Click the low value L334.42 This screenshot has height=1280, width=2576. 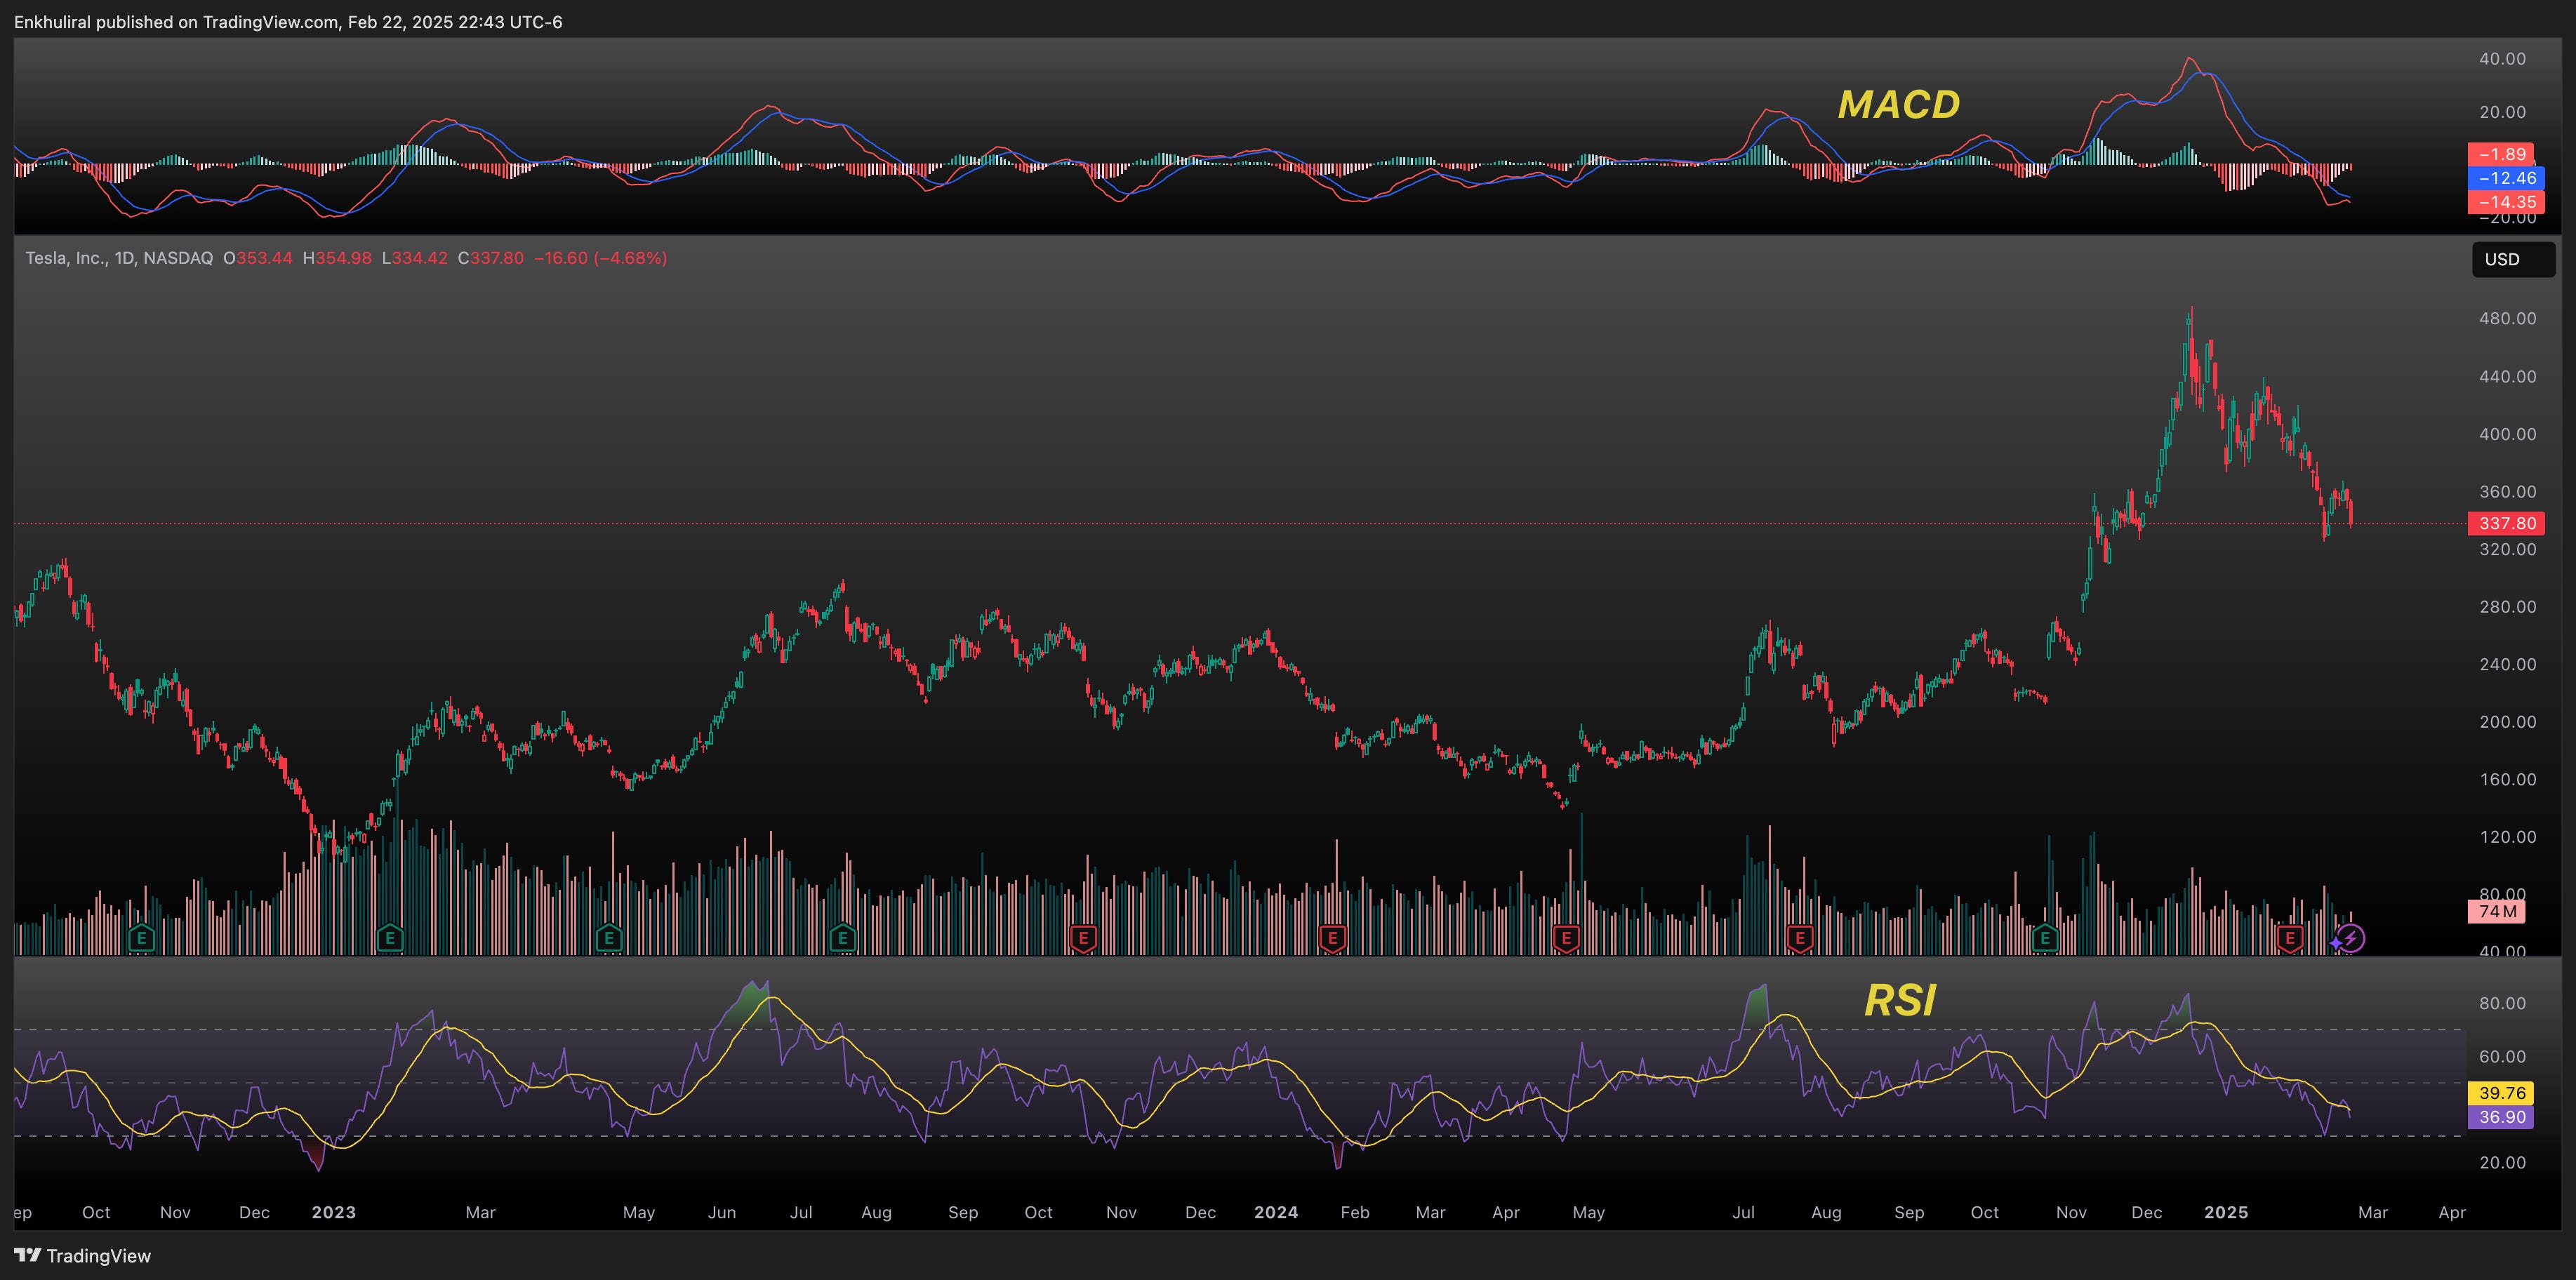(415, 258)
